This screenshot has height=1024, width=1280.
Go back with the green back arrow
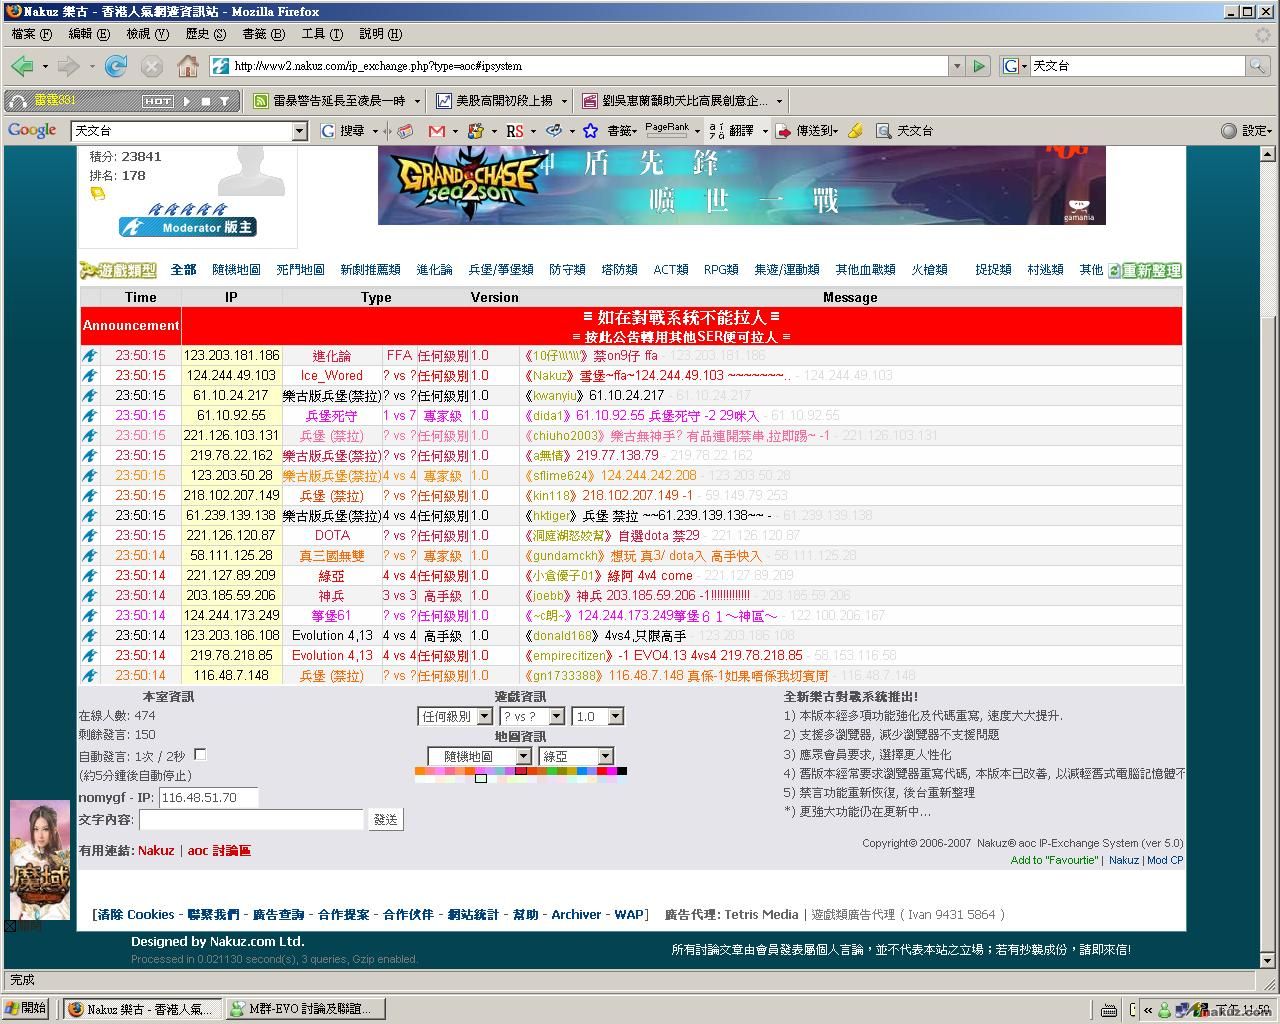tap(22, 66)
